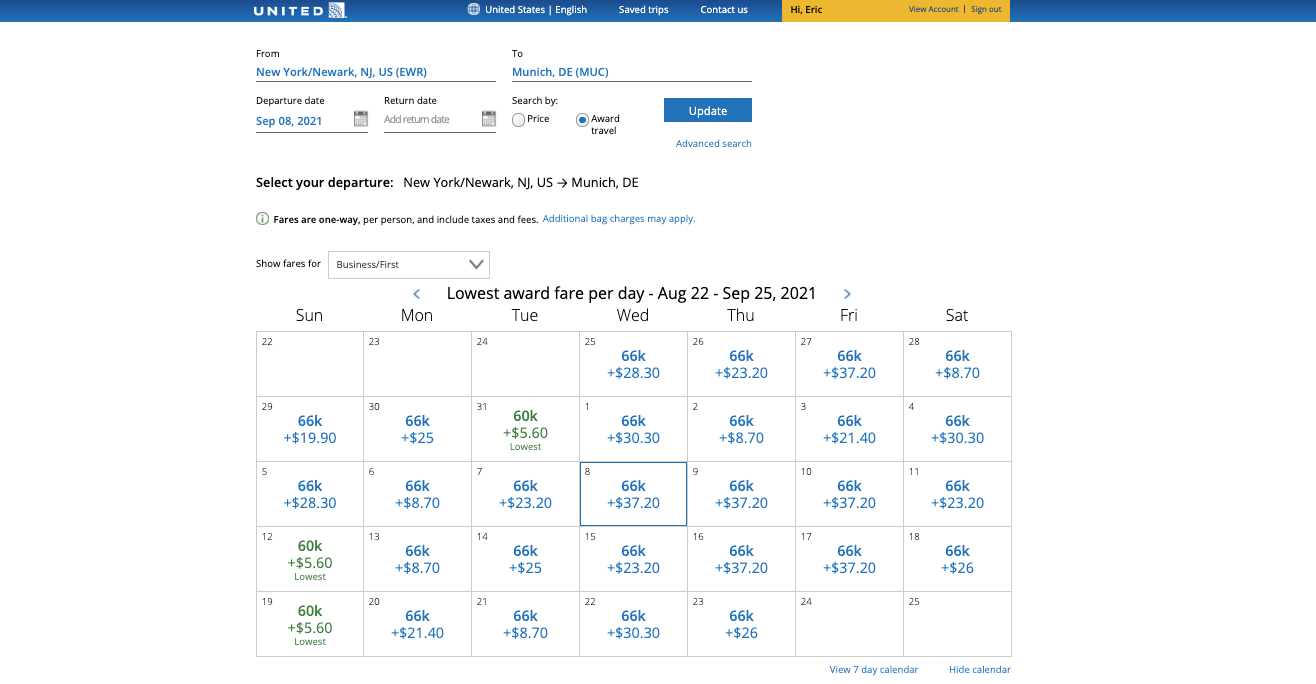Click the View Account link
This screenshot has width=1316, height=684.
(x=933, y=10)
